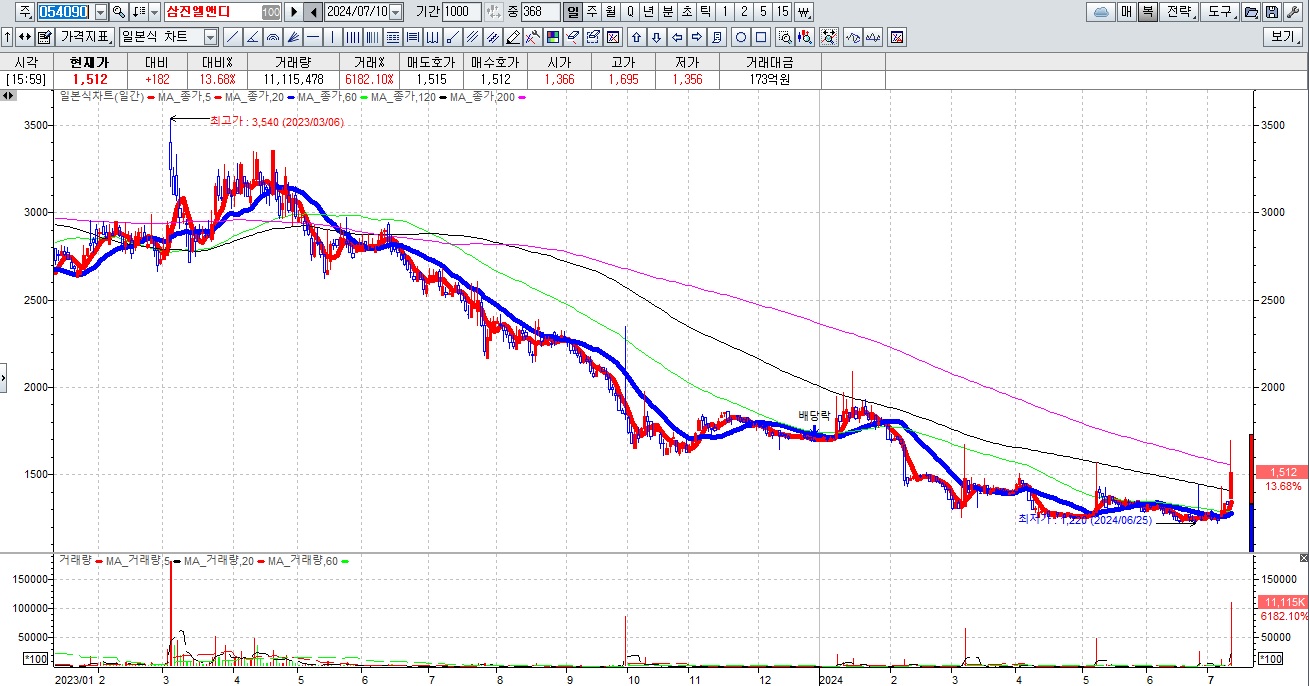This screenshot has height=686, width=1309.
Task: Open the 가격지표 indicator dropdown
Action: [85, 37]
